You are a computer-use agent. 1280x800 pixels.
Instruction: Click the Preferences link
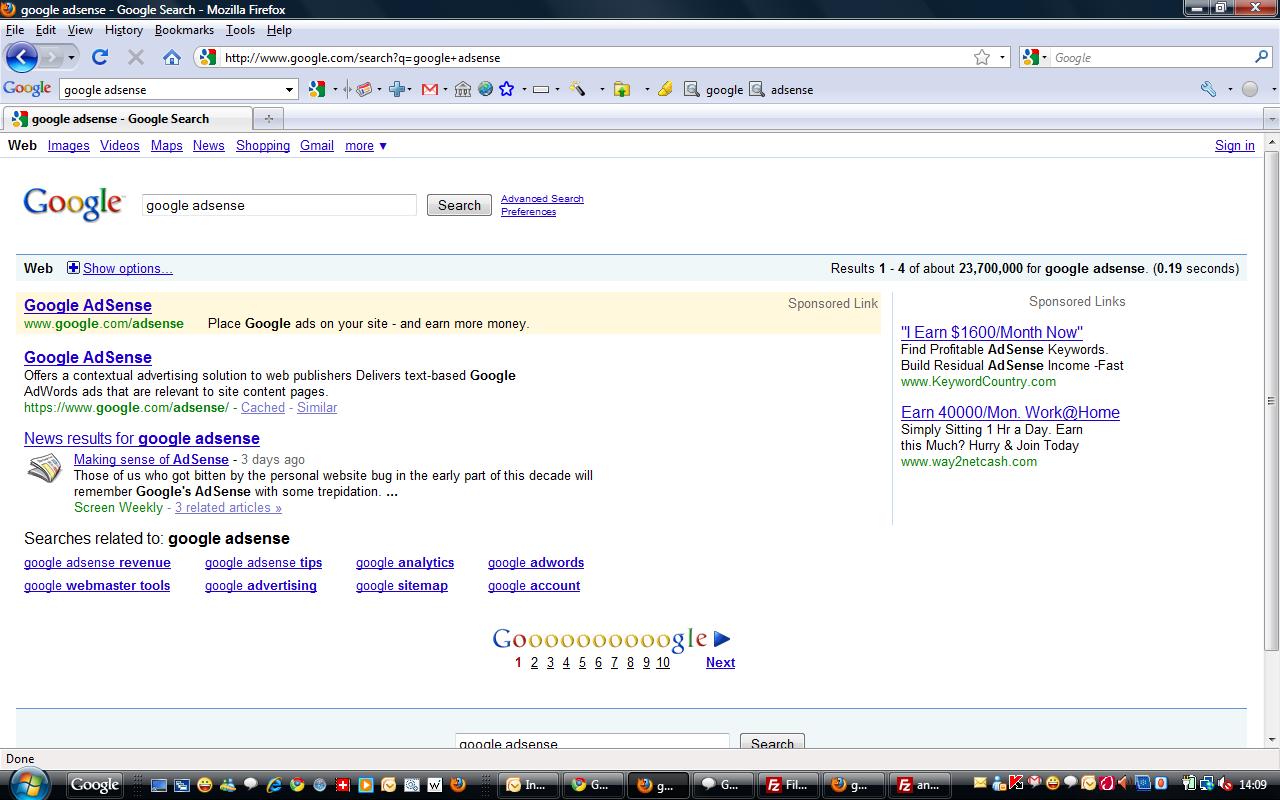(528, 212)
